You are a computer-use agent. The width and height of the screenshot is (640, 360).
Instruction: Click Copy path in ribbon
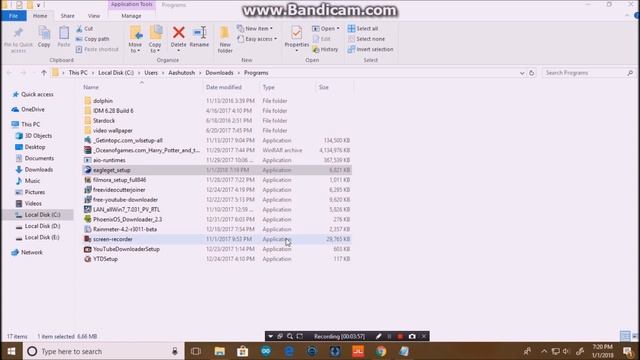[x=93, y=39]
